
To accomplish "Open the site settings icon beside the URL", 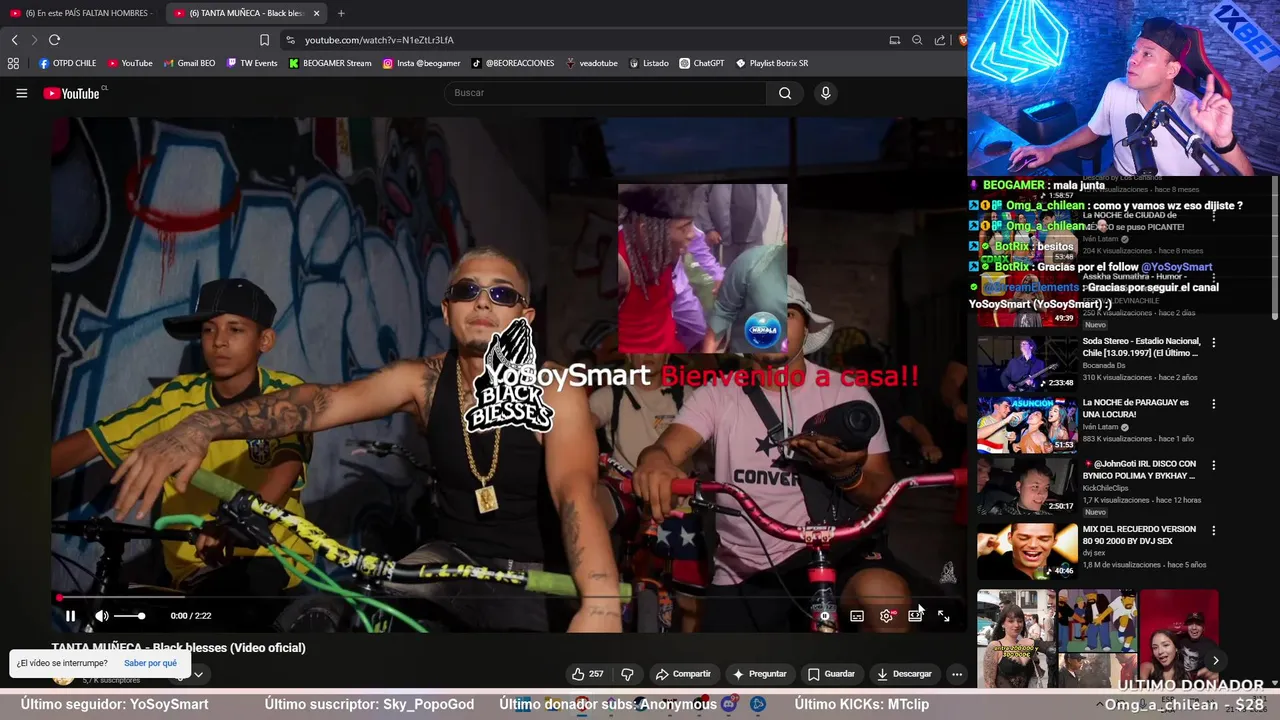I will [290, 40].
